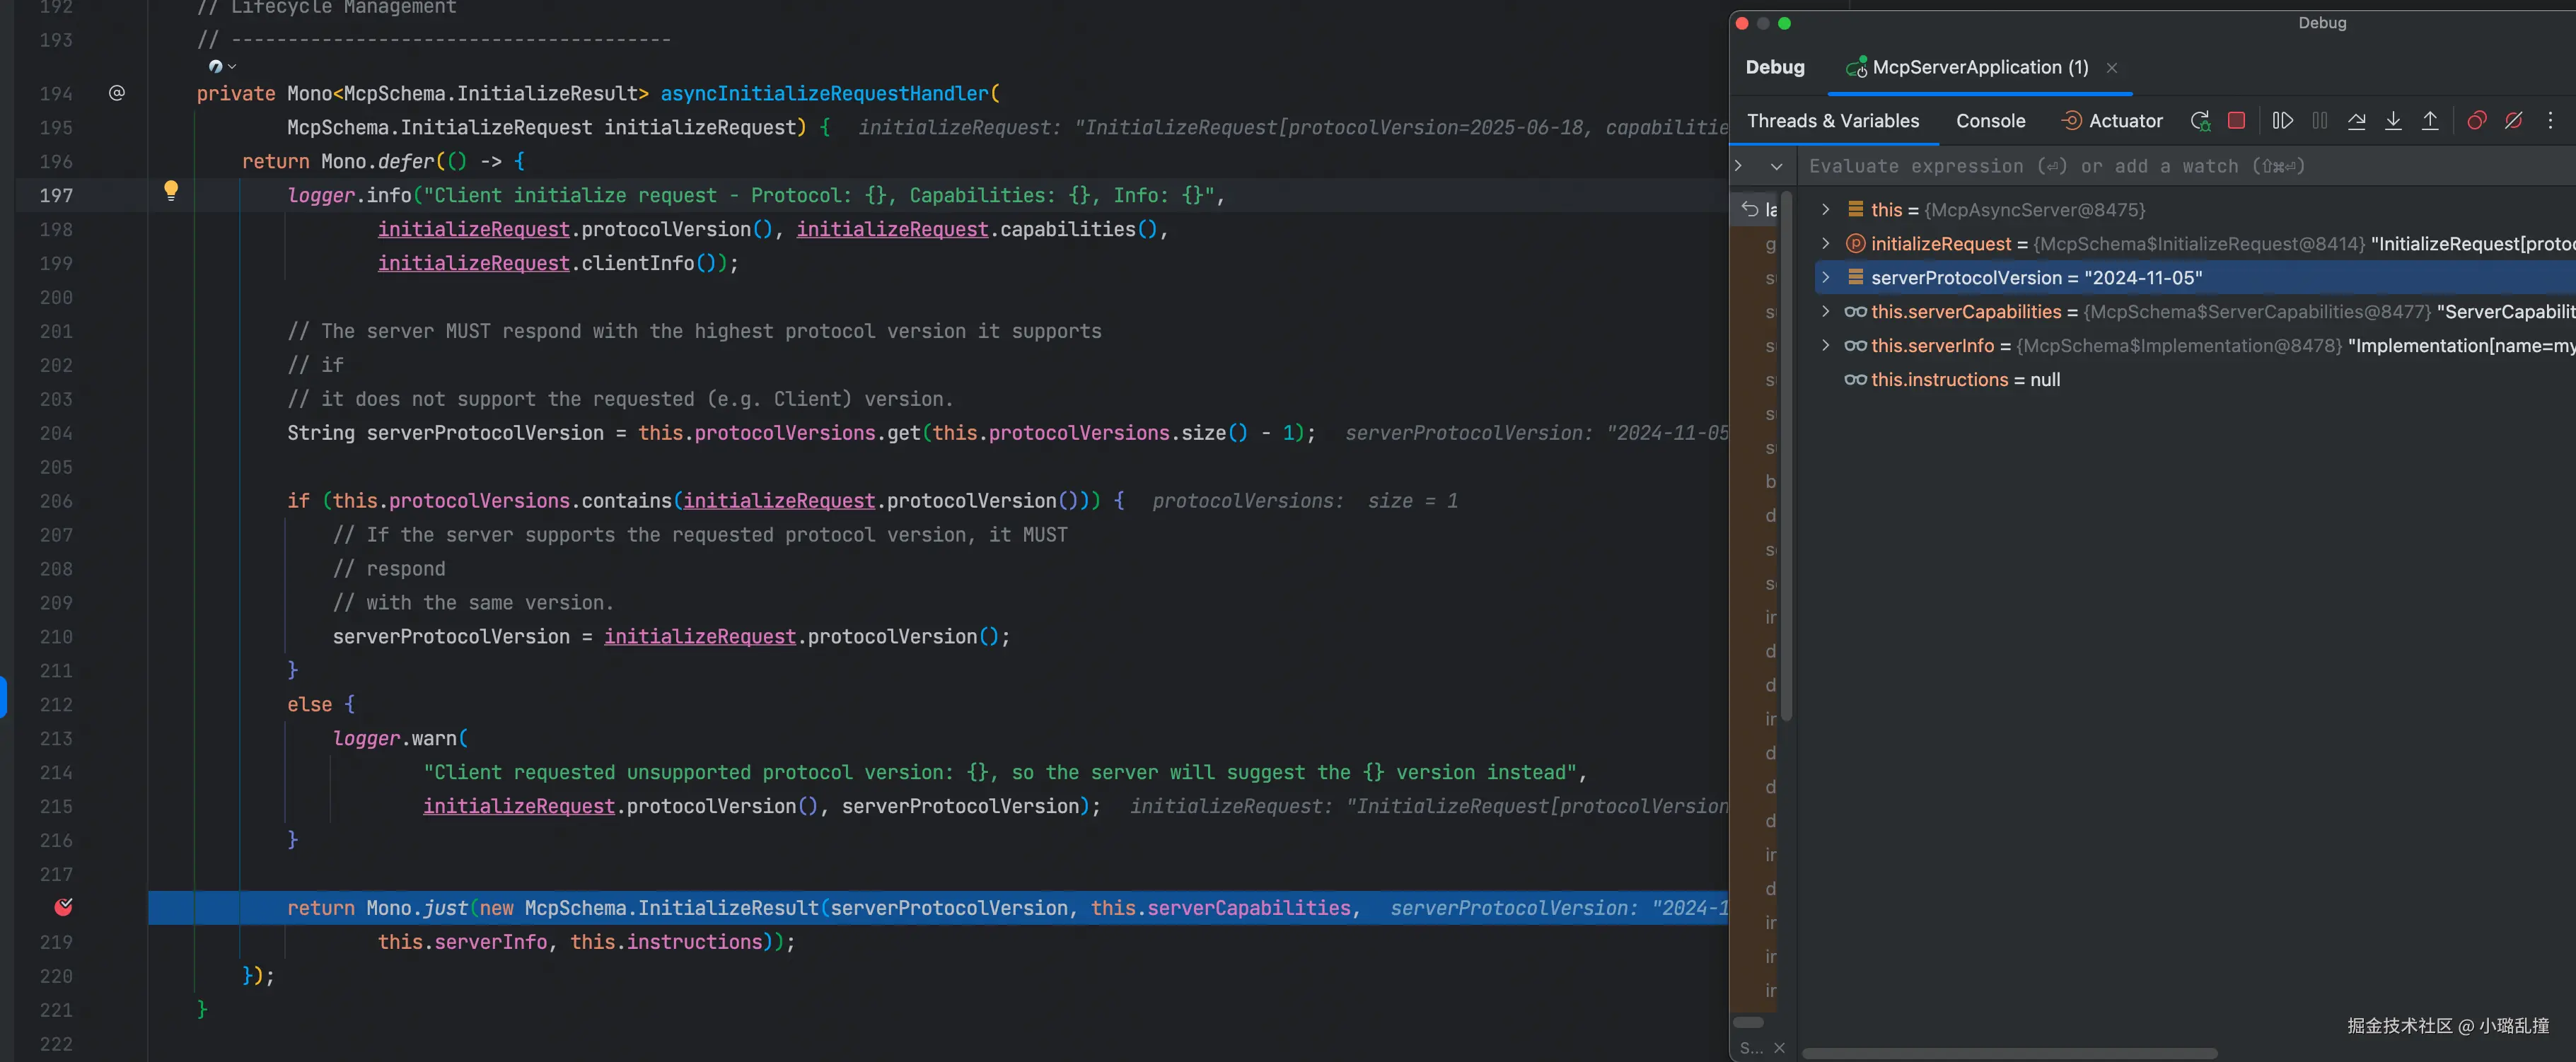Click the lightbulb intention icon on line 197

[x=171, y=190]
